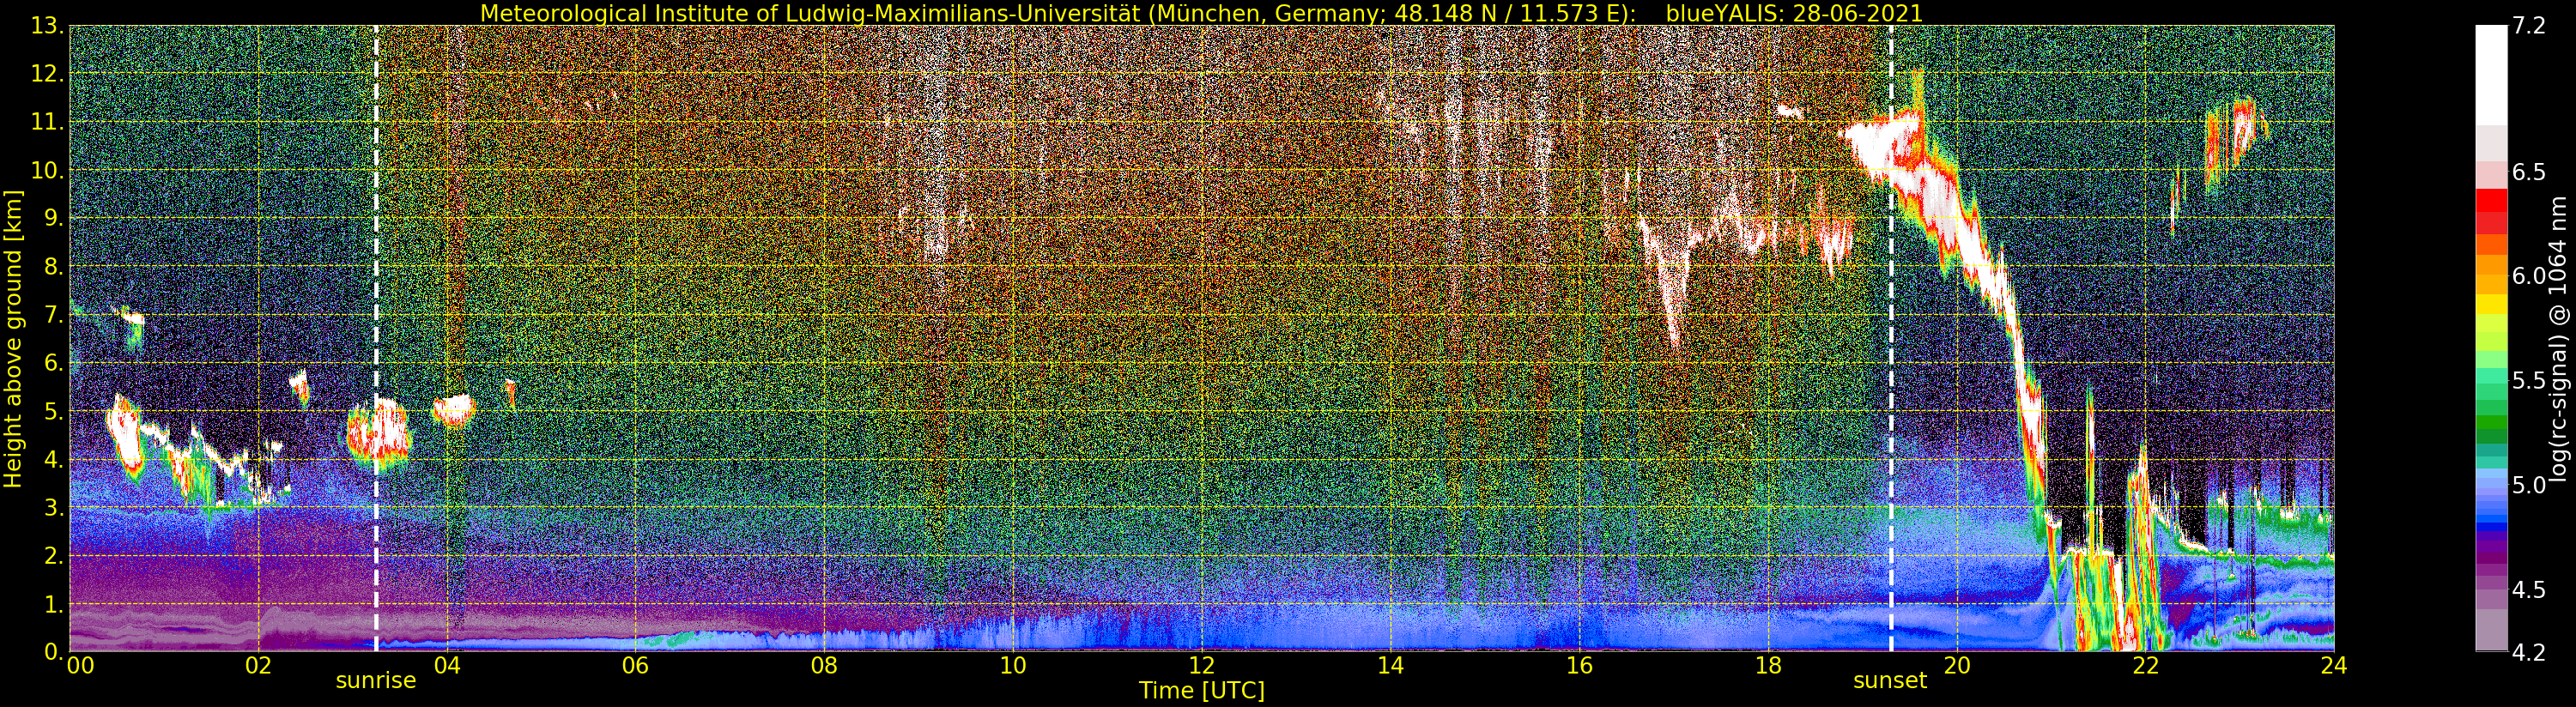Click the colorbar label 'log(rc-signal) @ 1064 nm'
Viewport: 2576px width, 707px height.
[2559, 339]
